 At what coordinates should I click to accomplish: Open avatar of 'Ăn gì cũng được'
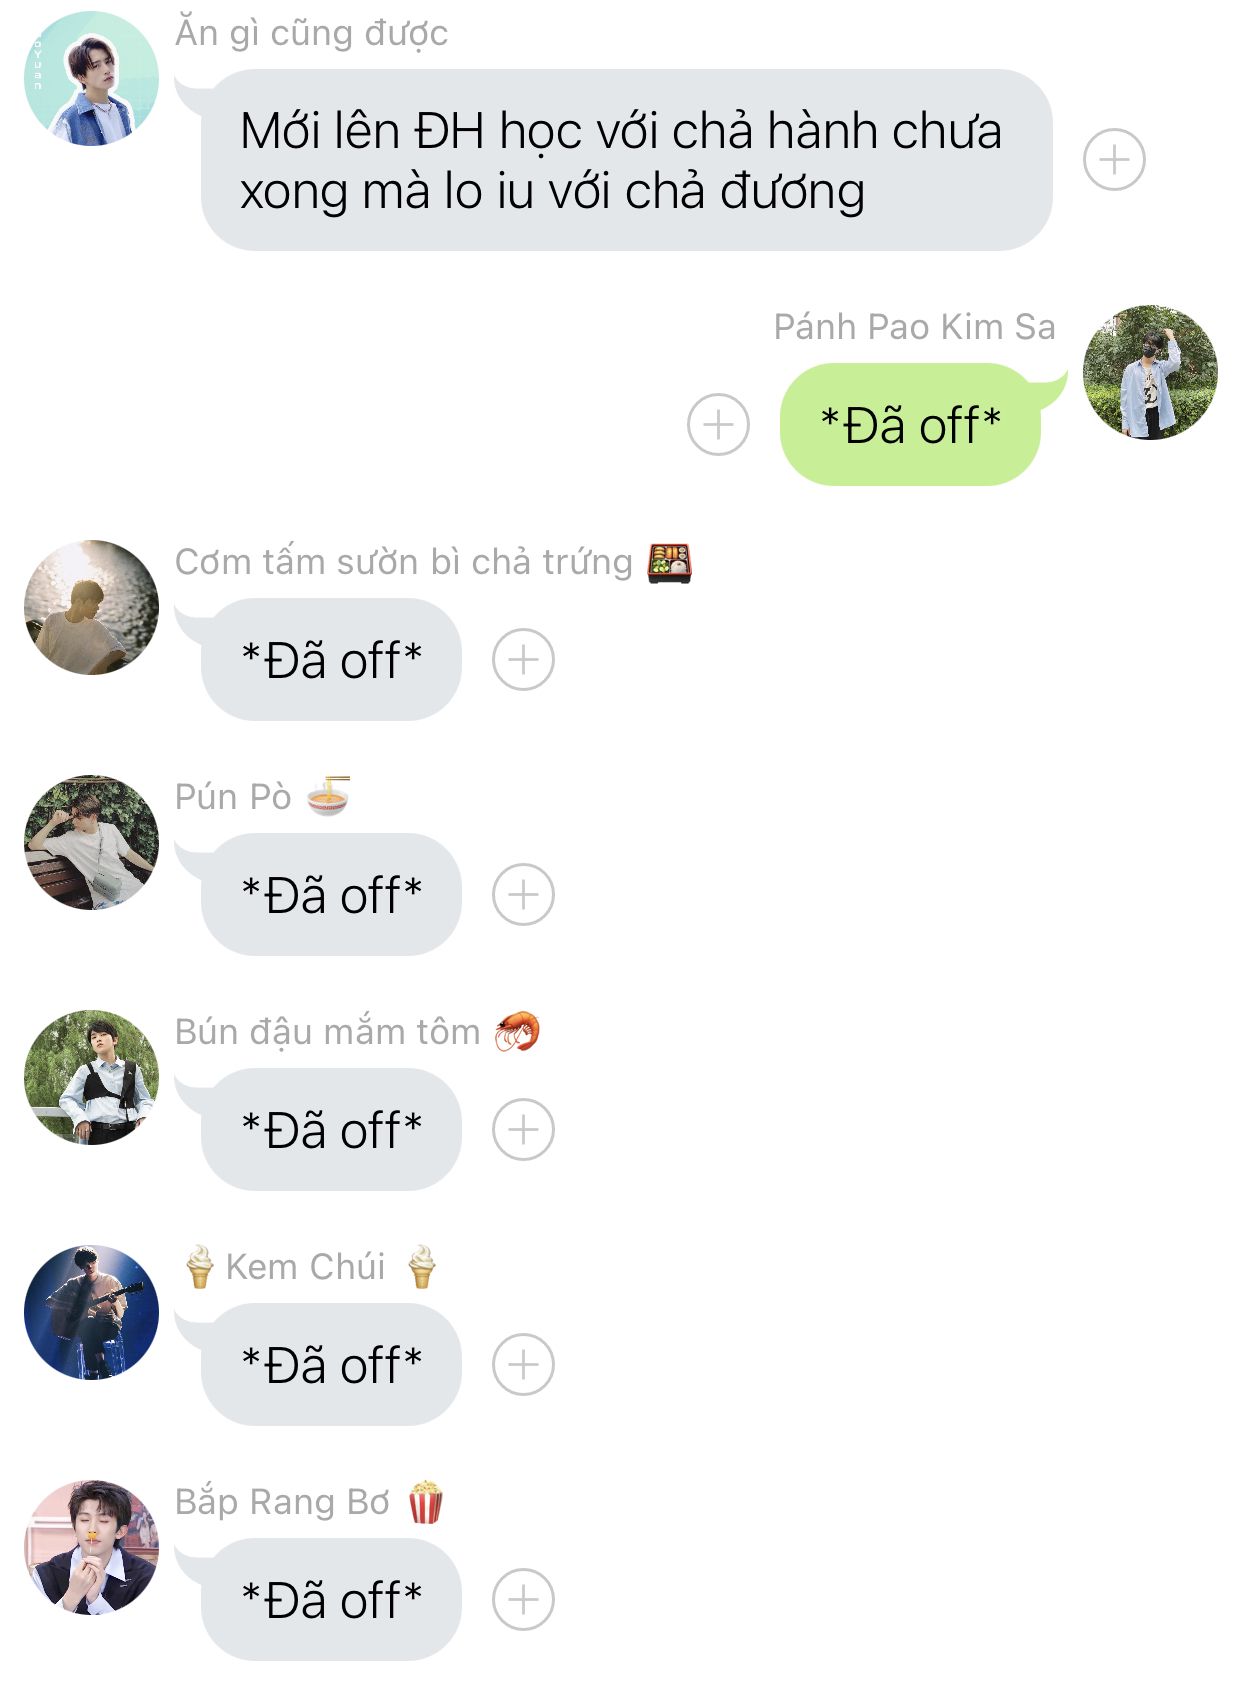coord(91,78)
